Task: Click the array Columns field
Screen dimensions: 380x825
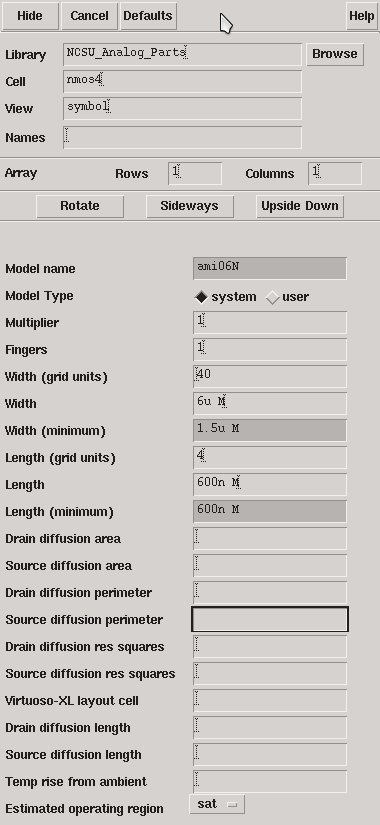Action: [x=335, y=174]
